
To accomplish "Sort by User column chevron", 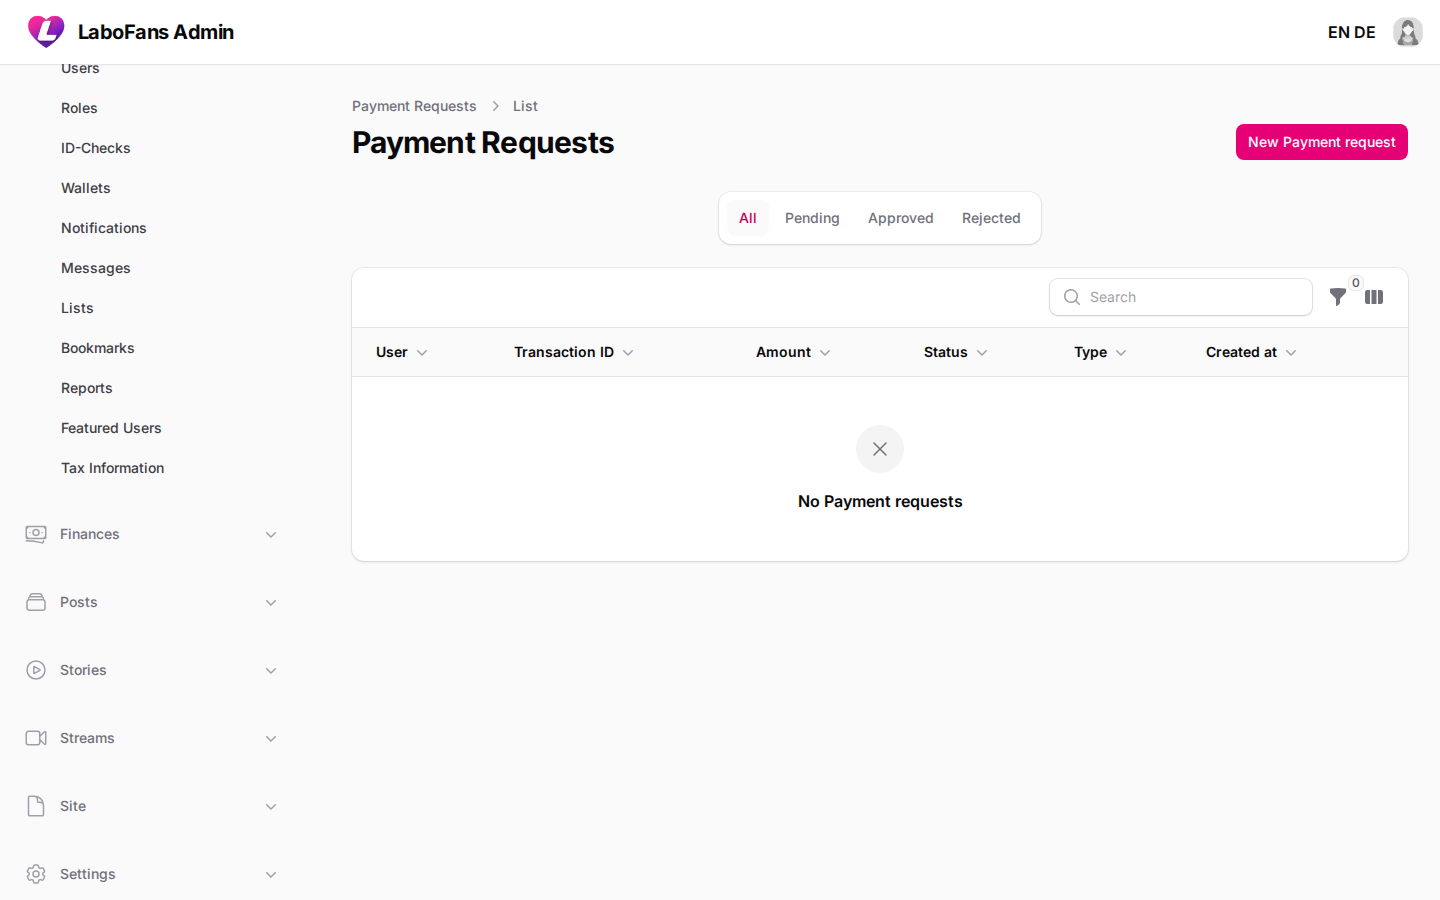I will click(x=422, y=353).
